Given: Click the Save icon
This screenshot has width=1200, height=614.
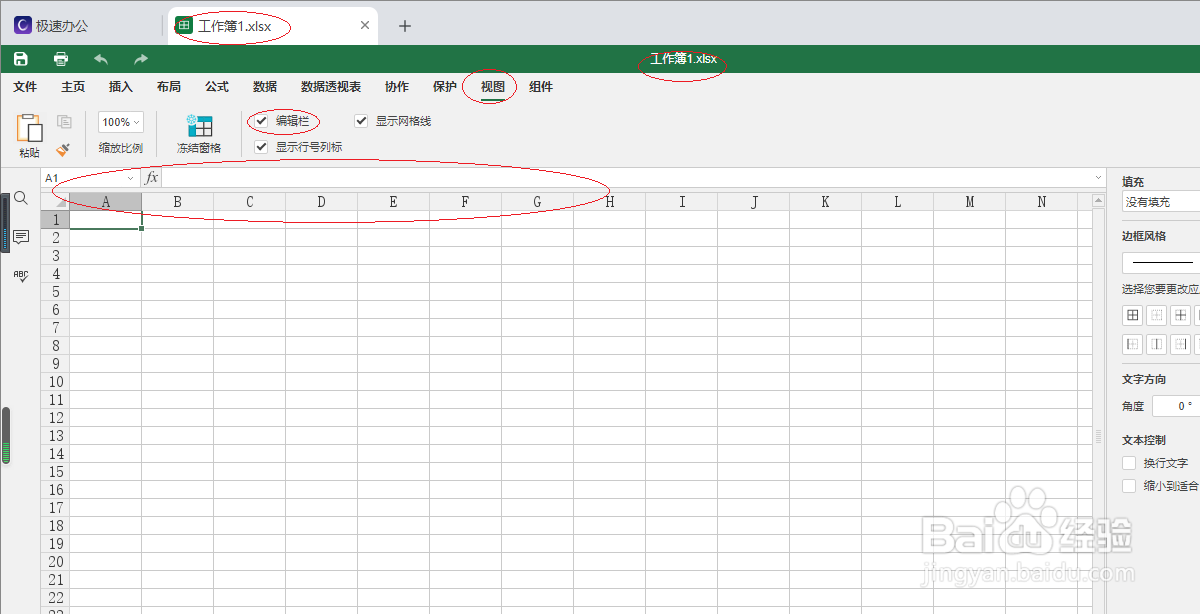Looking at the screenshot, I should (x=20, y=58).
